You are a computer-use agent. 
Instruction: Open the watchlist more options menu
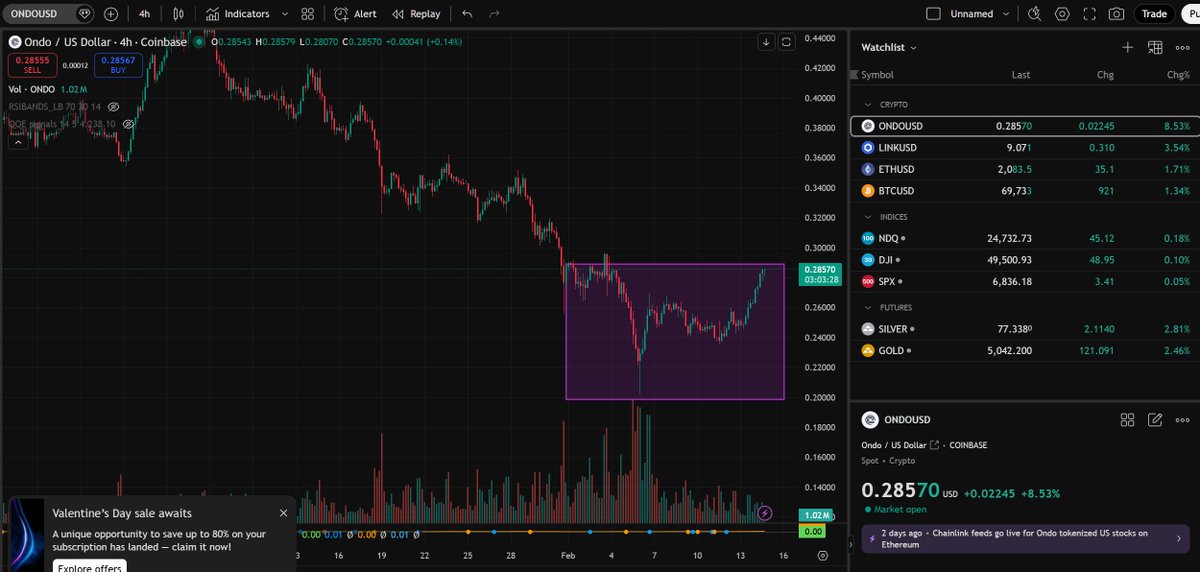(1182, 47)
